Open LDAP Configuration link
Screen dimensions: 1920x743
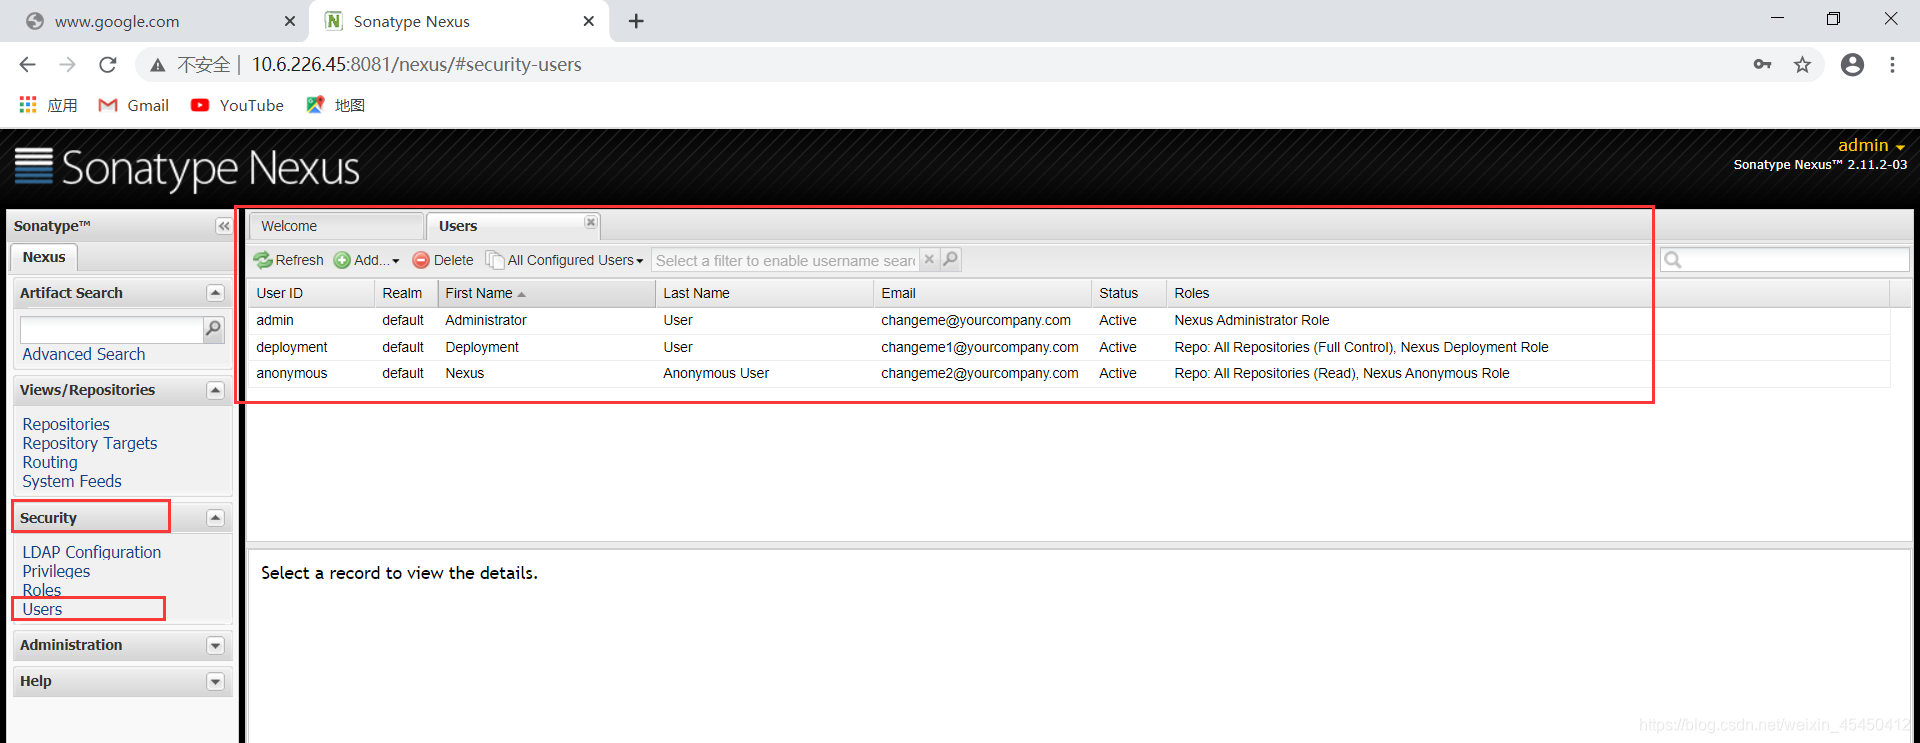(92, 552)
